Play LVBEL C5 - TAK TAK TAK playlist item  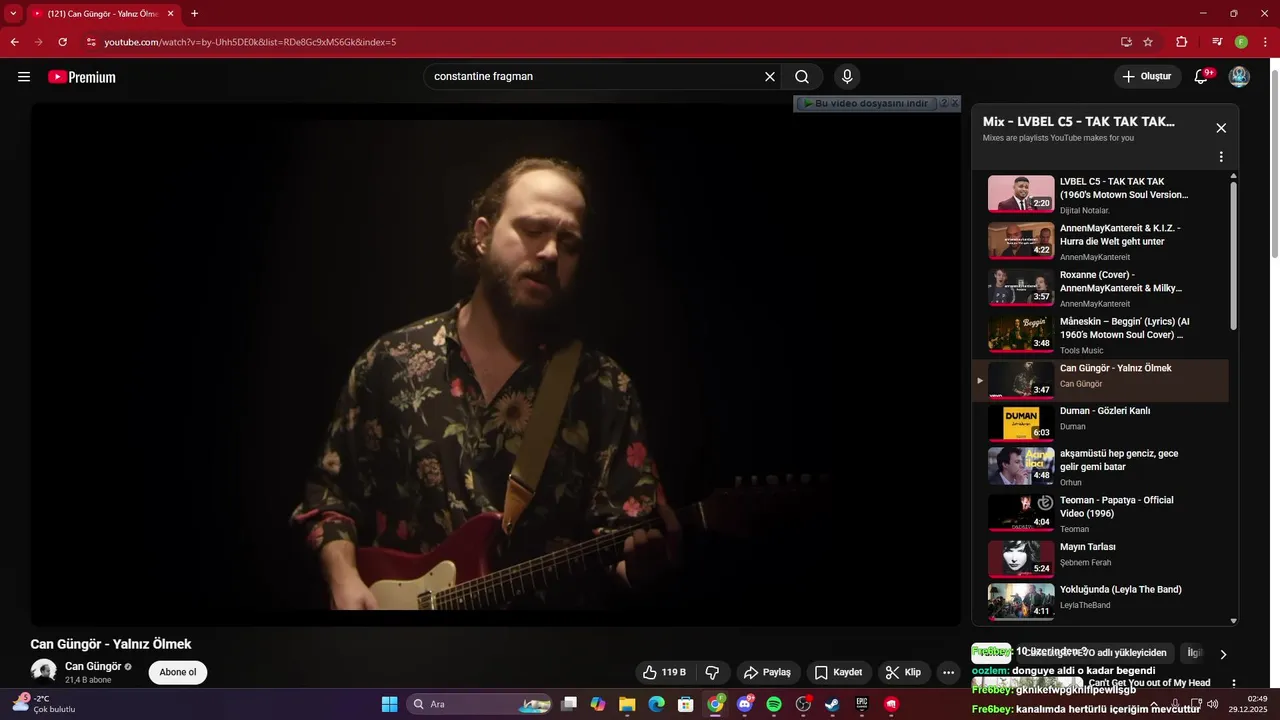(x=1100, y=194)
